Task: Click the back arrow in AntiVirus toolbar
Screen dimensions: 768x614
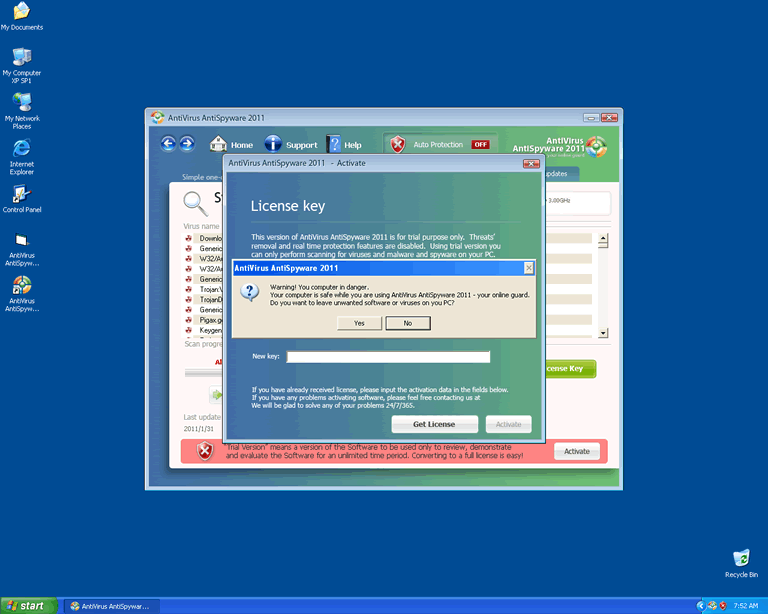Action: click(168, 145)
